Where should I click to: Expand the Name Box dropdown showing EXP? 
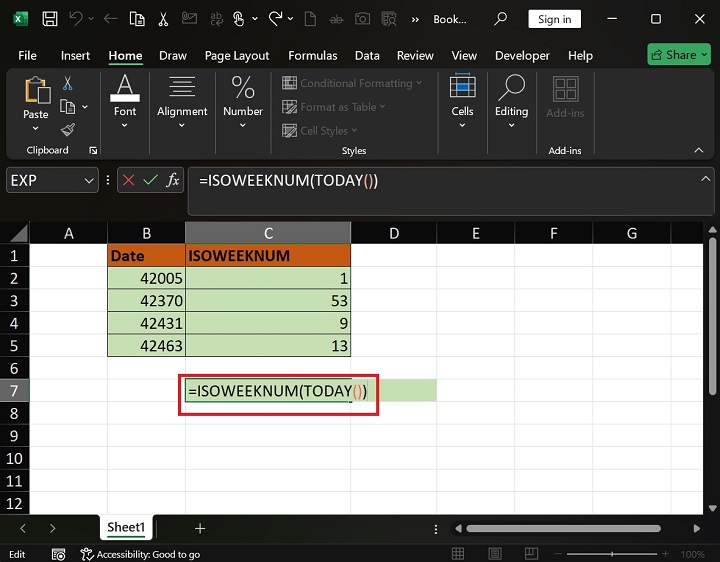pyautogui.click(x=88, y=181)
